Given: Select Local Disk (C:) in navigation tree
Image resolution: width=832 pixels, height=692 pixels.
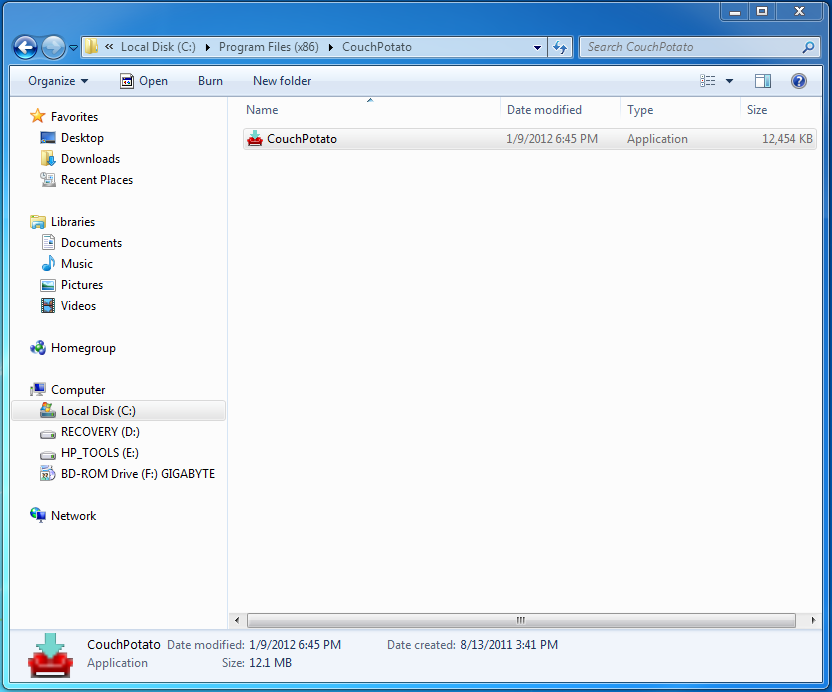Looking at the screenshot, I should (x=118, y=411).
